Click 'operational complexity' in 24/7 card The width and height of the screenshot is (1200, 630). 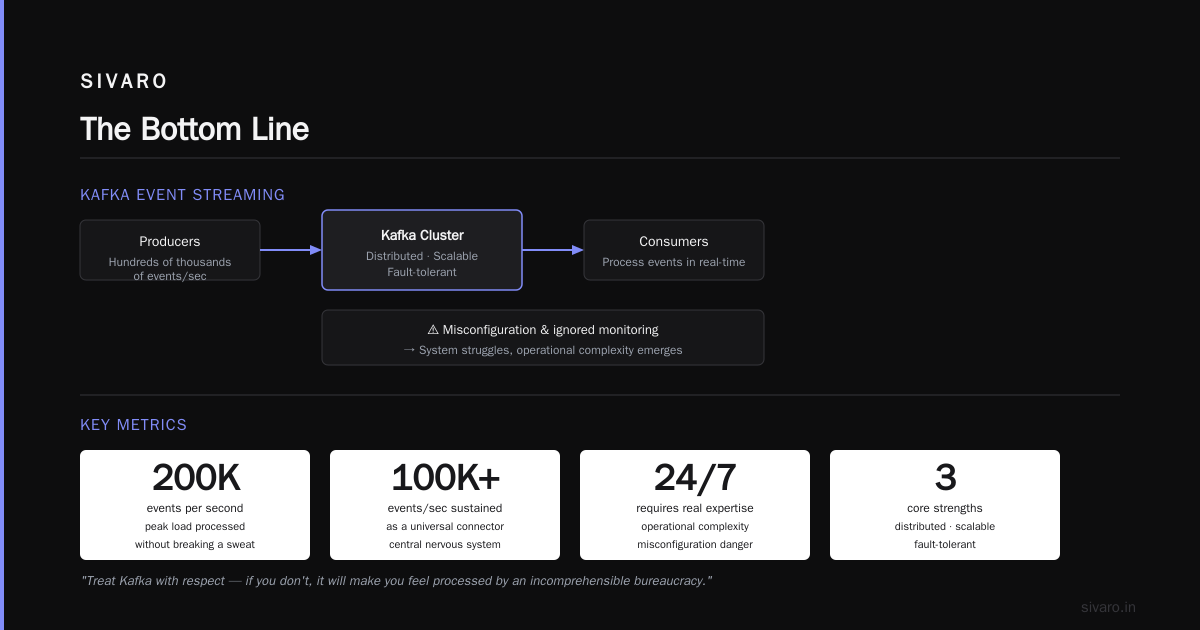(695, 526)
